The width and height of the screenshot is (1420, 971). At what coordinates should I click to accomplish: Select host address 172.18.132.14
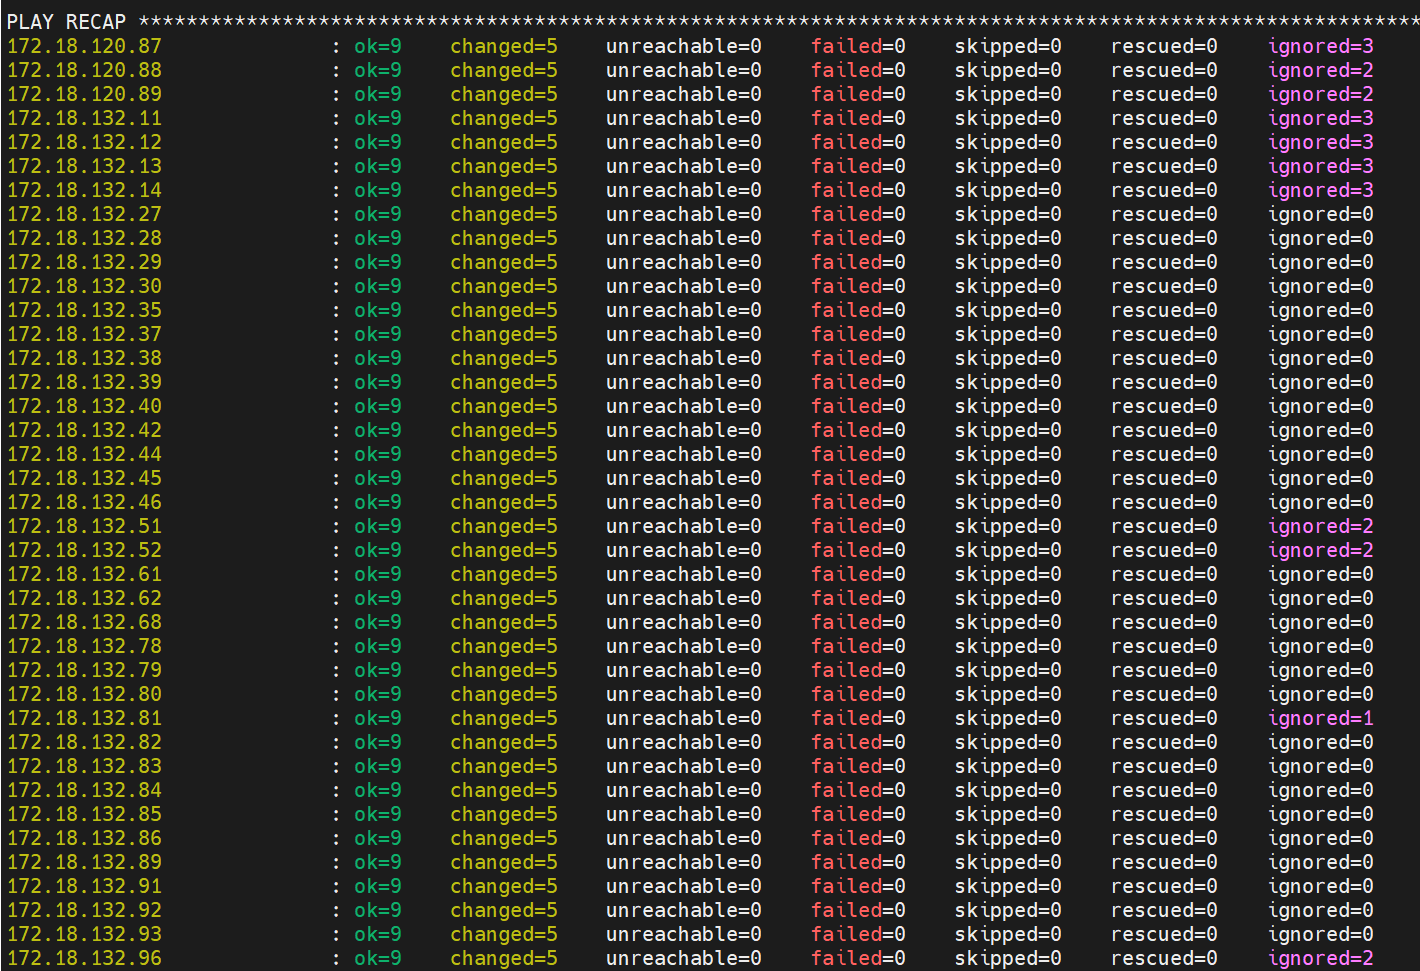pos(84,190)
